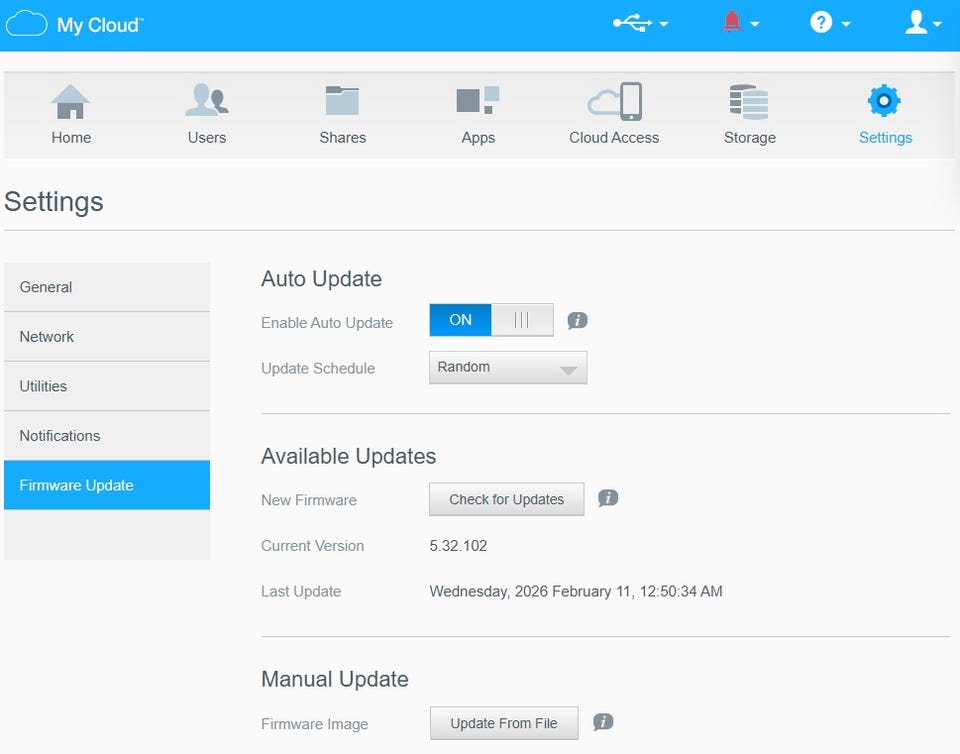Click the Users label in navigation
960x754 pixels.
pos(207,138)
